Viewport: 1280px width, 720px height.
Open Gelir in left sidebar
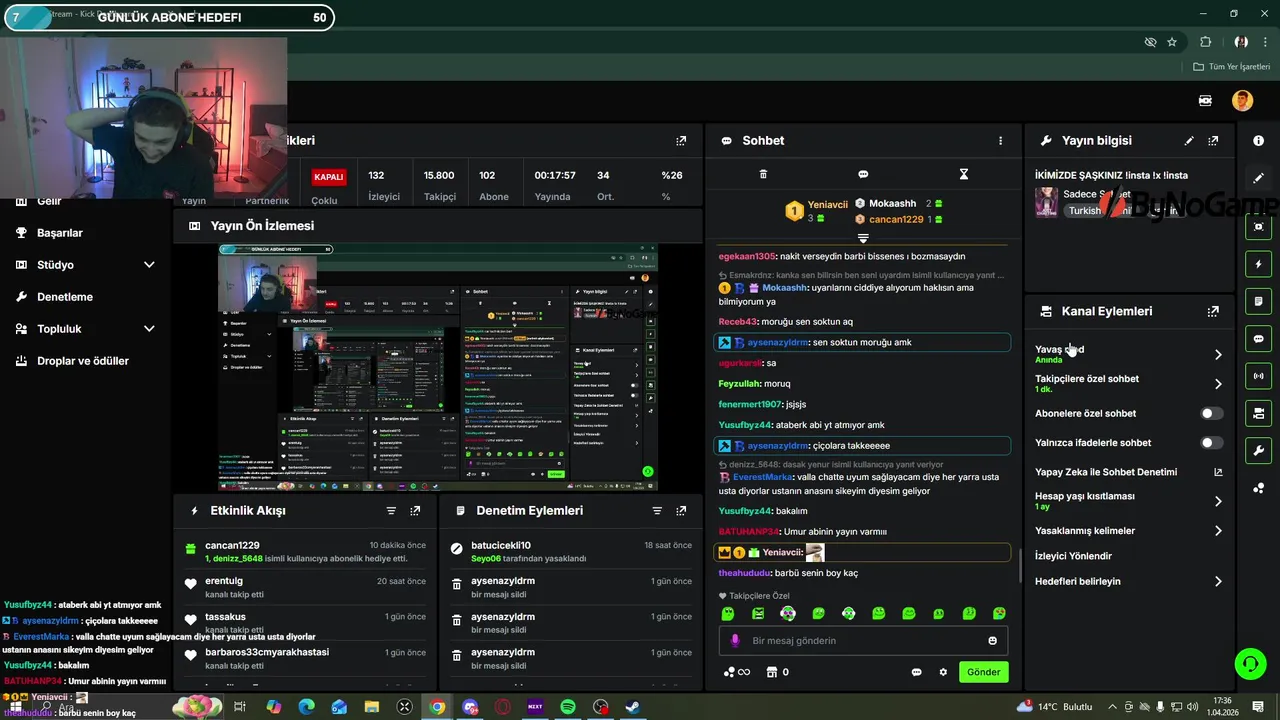49,201
